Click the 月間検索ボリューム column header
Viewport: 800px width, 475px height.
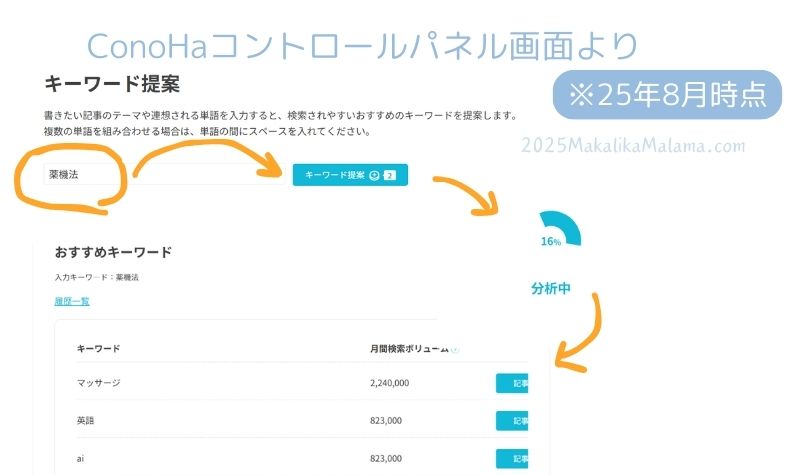click(x=408, y=349)
